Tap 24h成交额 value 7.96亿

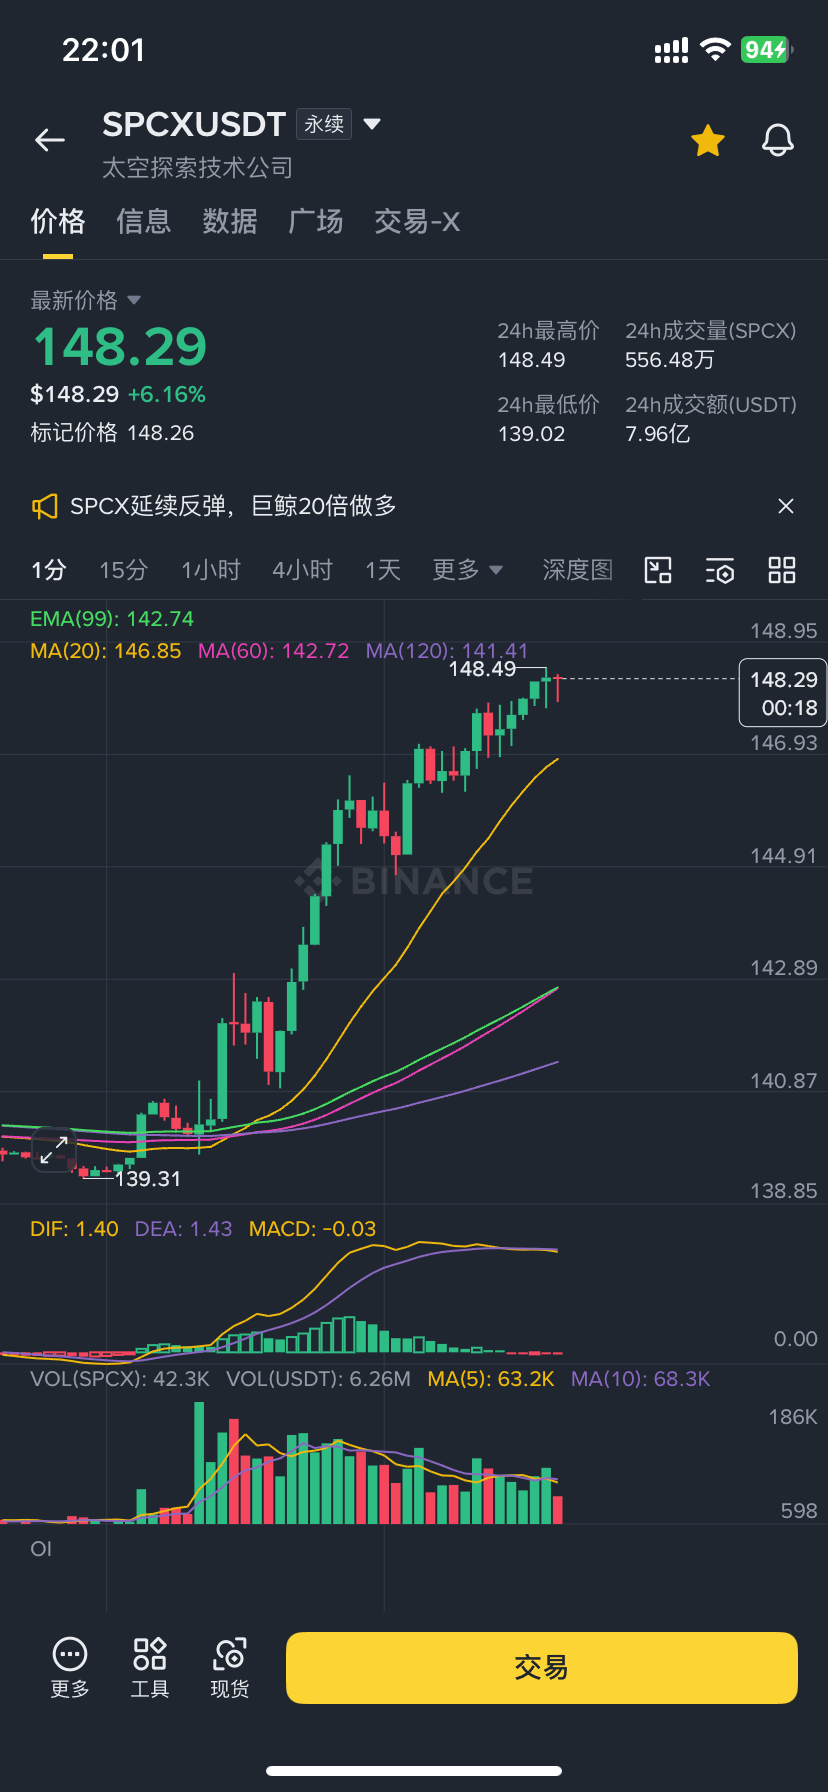pos(658,434)
